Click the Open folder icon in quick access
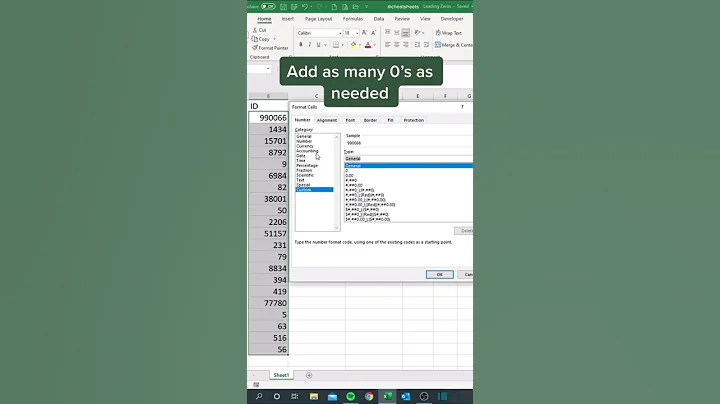Screen dimensions: 720x404 coord(355,7)
